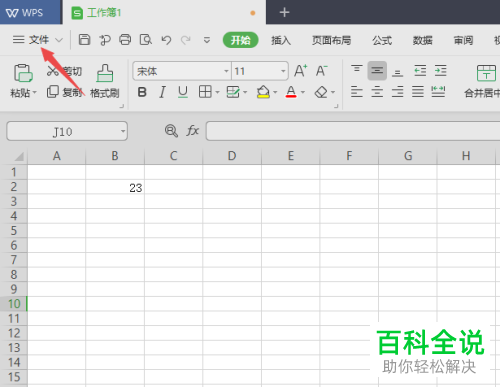Switch to the 工作簿1 document tab
Viewport: 500px width, 387px height.
click(x=164, y=13)
